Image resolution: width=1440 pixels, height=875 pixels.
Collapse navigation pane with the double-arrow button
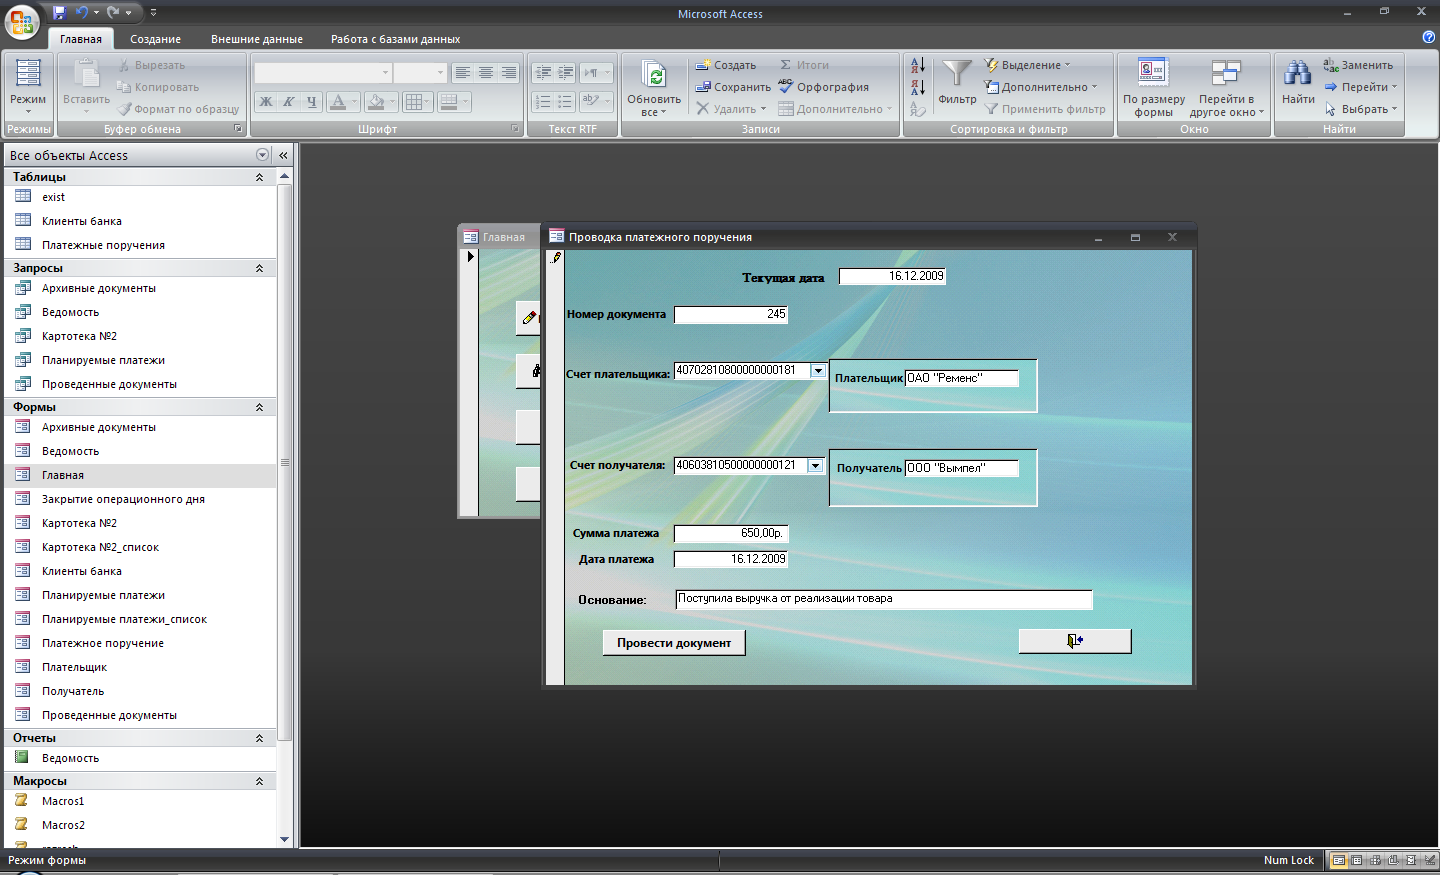click(283, 155)
